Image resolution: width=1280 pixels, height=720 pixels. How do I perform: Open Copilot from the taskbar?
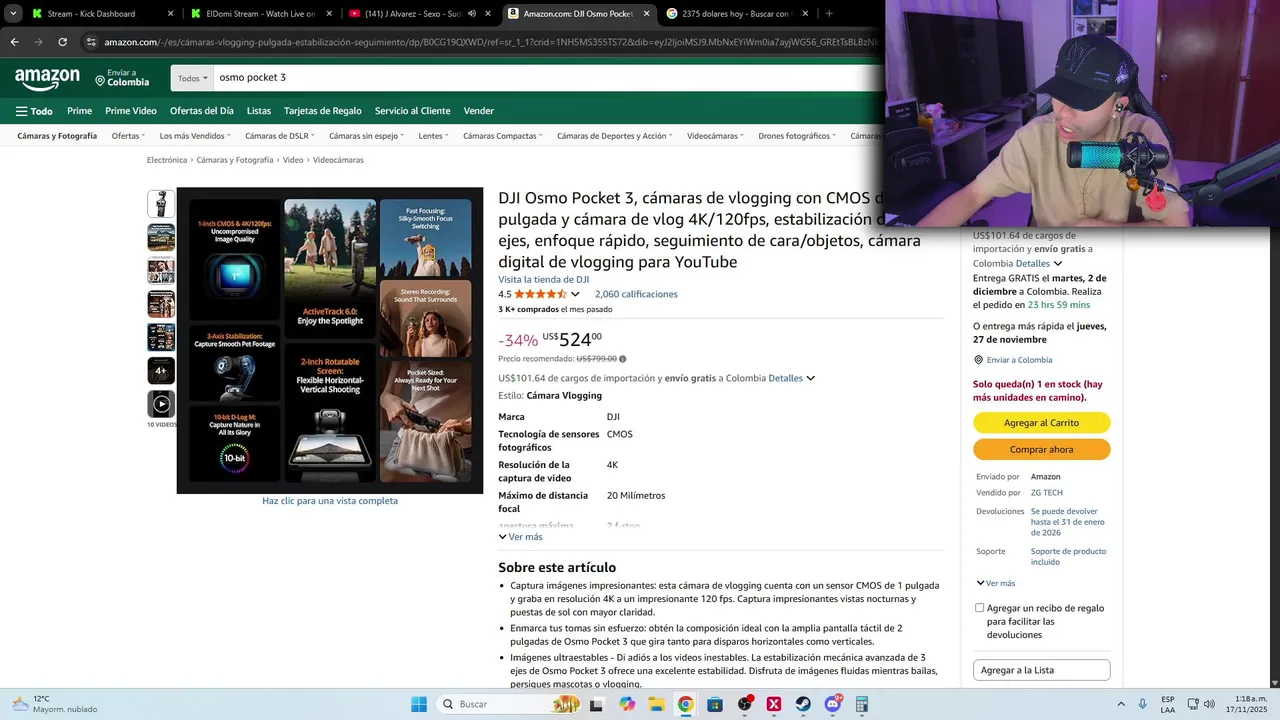627,704
